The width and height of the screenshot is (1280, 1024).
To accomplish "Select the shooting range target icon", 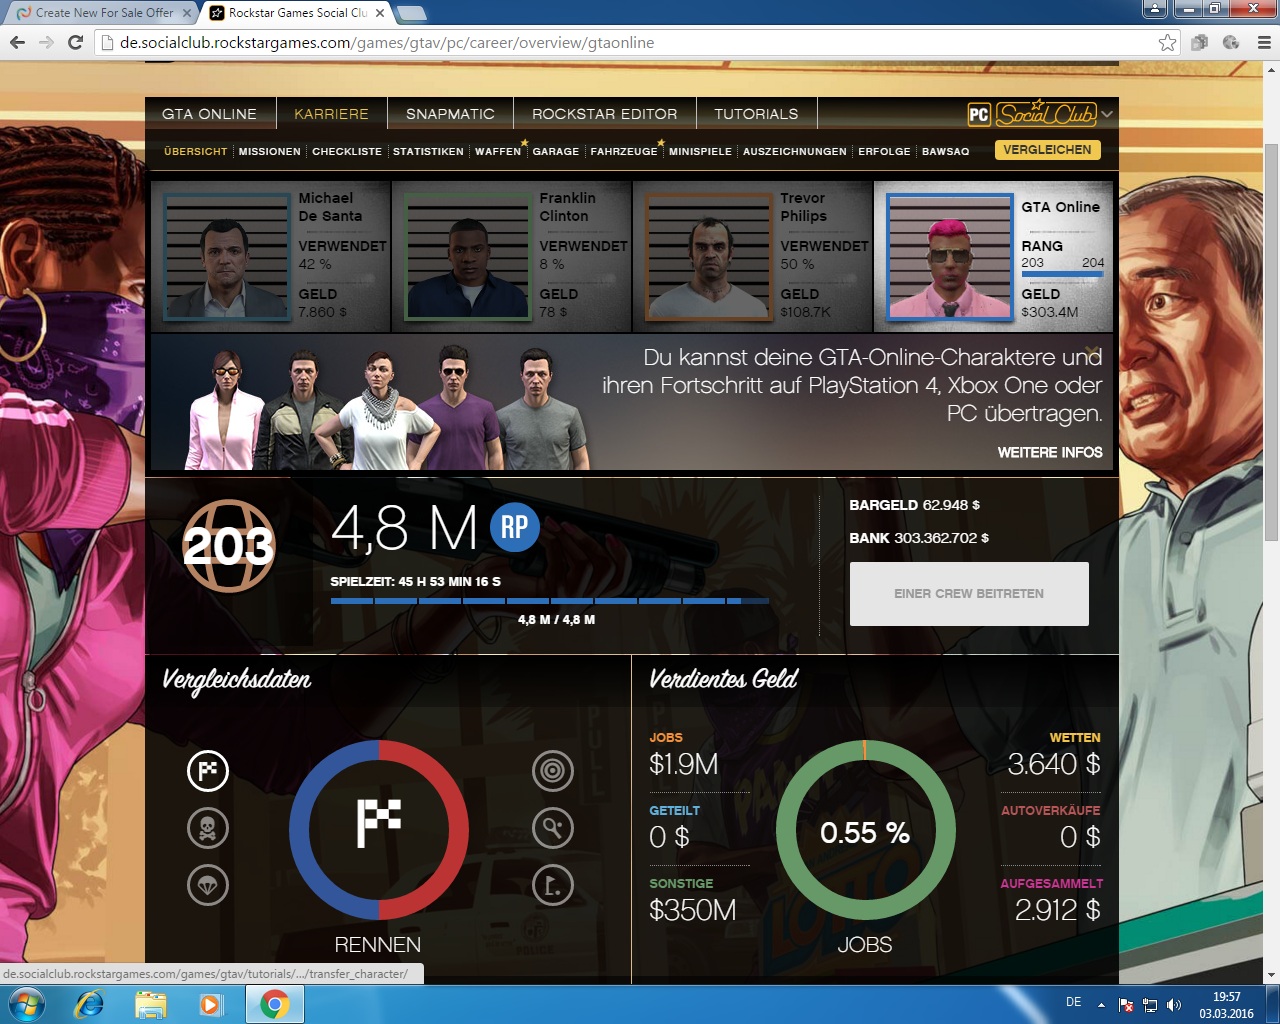I will (x=553, y=771).
